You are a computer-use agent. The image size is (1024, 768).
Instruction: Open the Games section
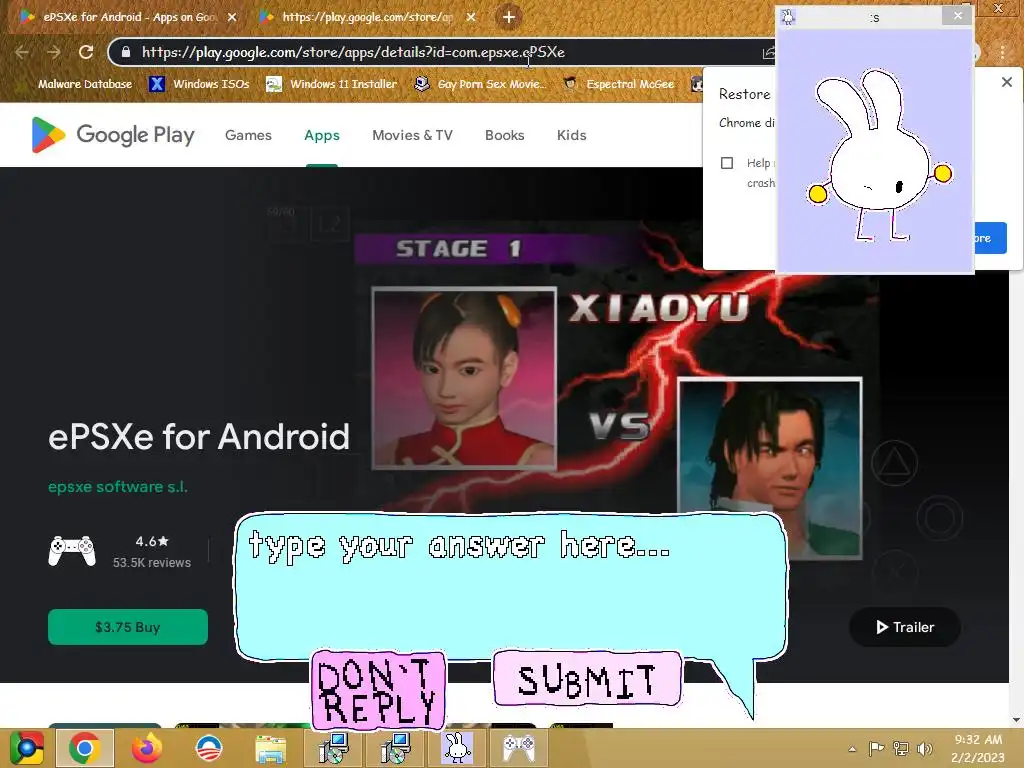click(248, 135)
